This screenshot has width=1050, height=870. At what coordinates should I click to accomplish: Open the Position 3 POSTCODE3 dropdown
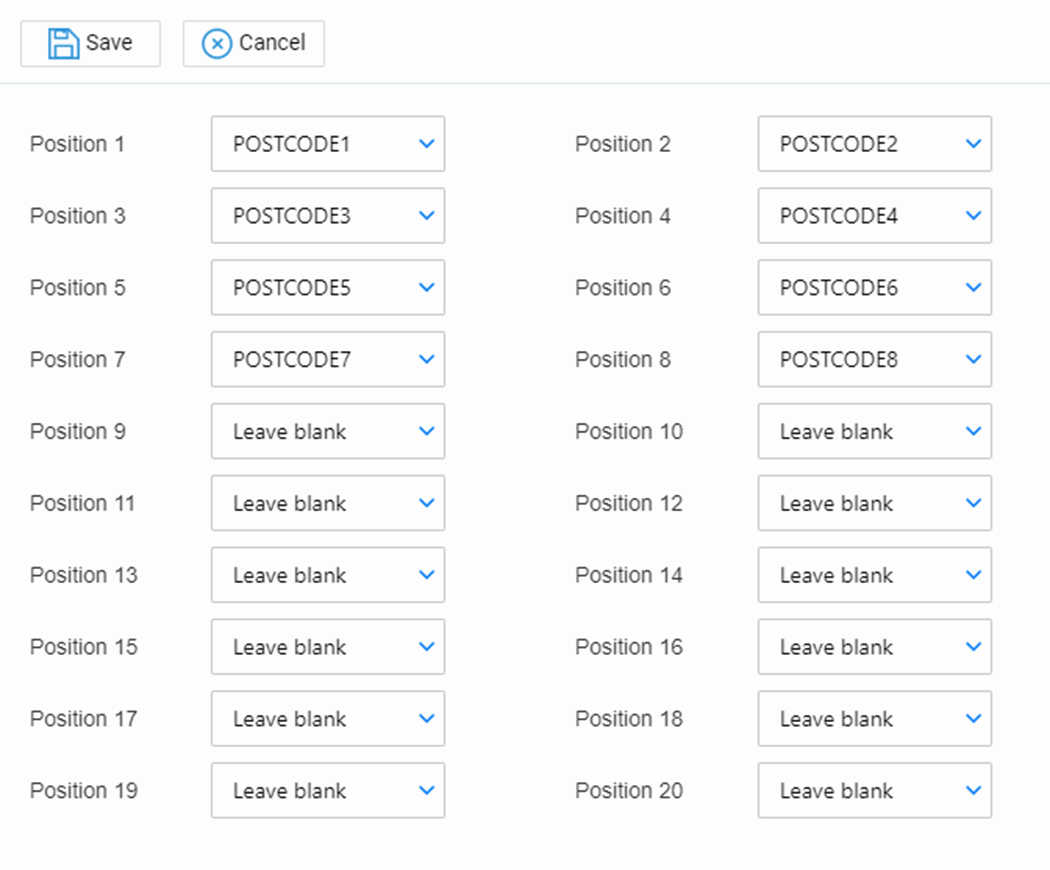pyautogui.click(x=327, y=215)
